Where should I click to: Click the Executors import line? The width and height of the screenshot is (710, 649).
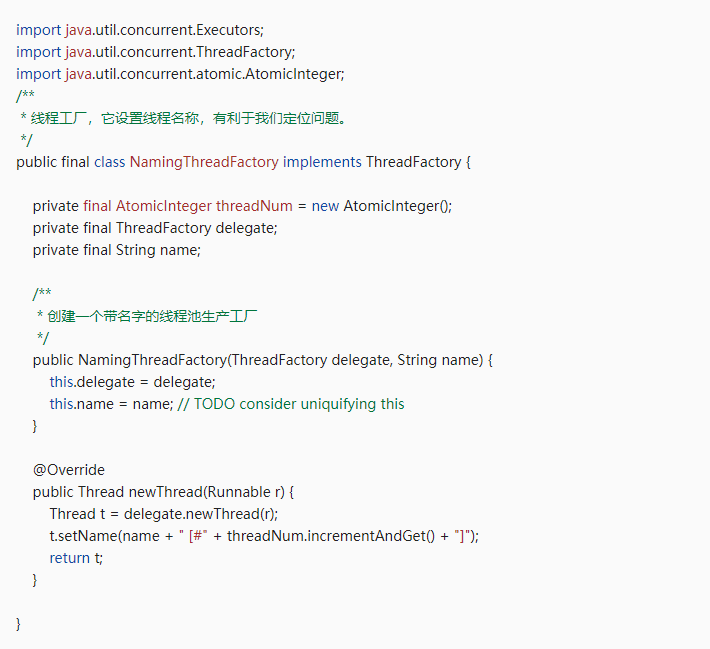tap(140, 30)
